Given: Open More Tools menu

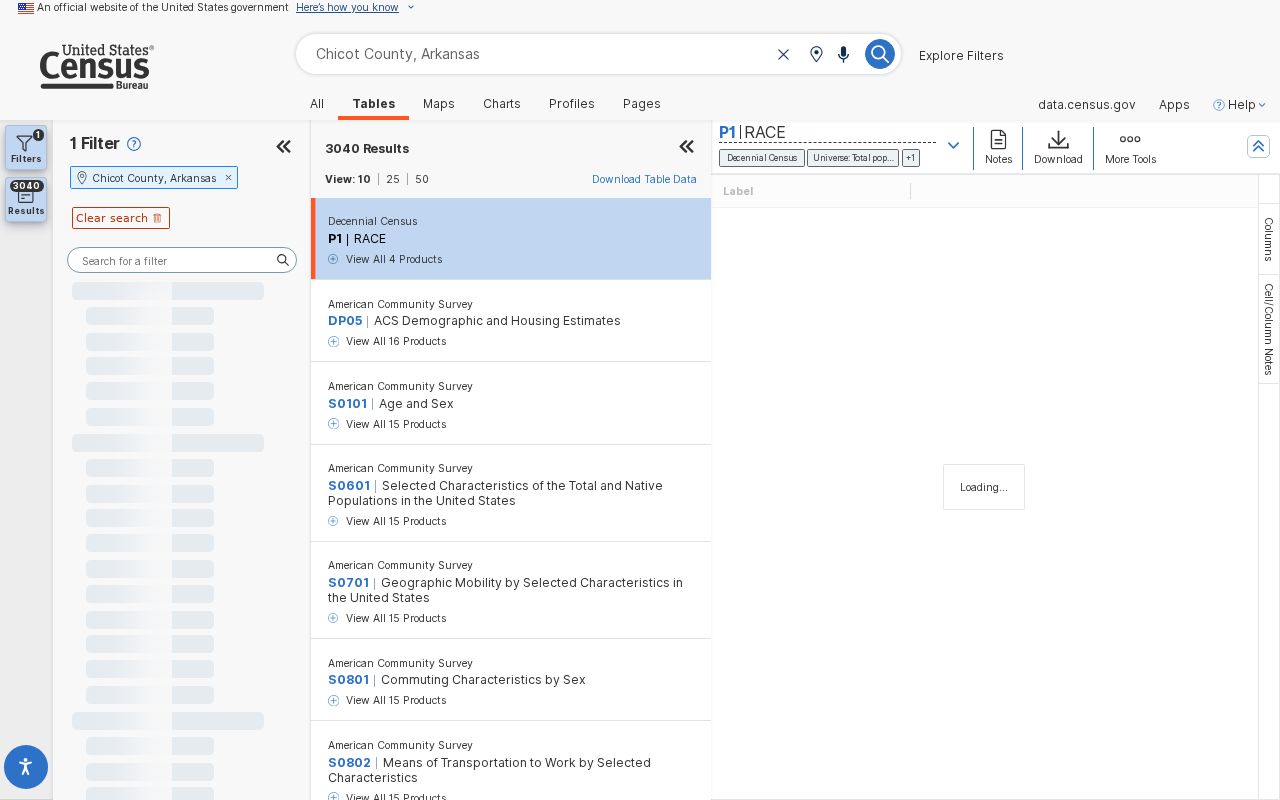Looking at the screenshot, I should [1130, 147].
